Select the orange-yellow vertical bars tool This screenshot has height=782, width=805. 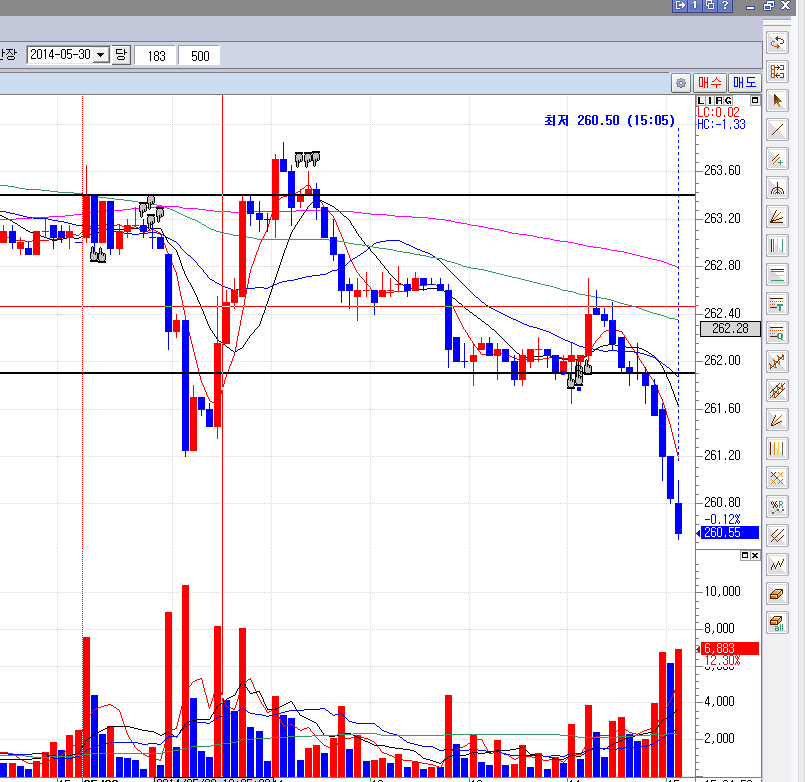pos(777,449)
